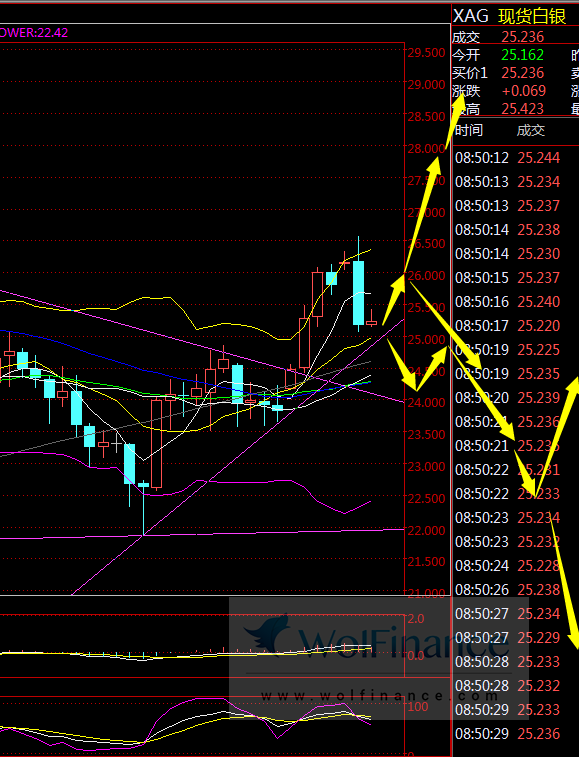Click price 25.238 in the 08:50:26 row
Viewport: 579px width, 757px height.
click(539, 590)
